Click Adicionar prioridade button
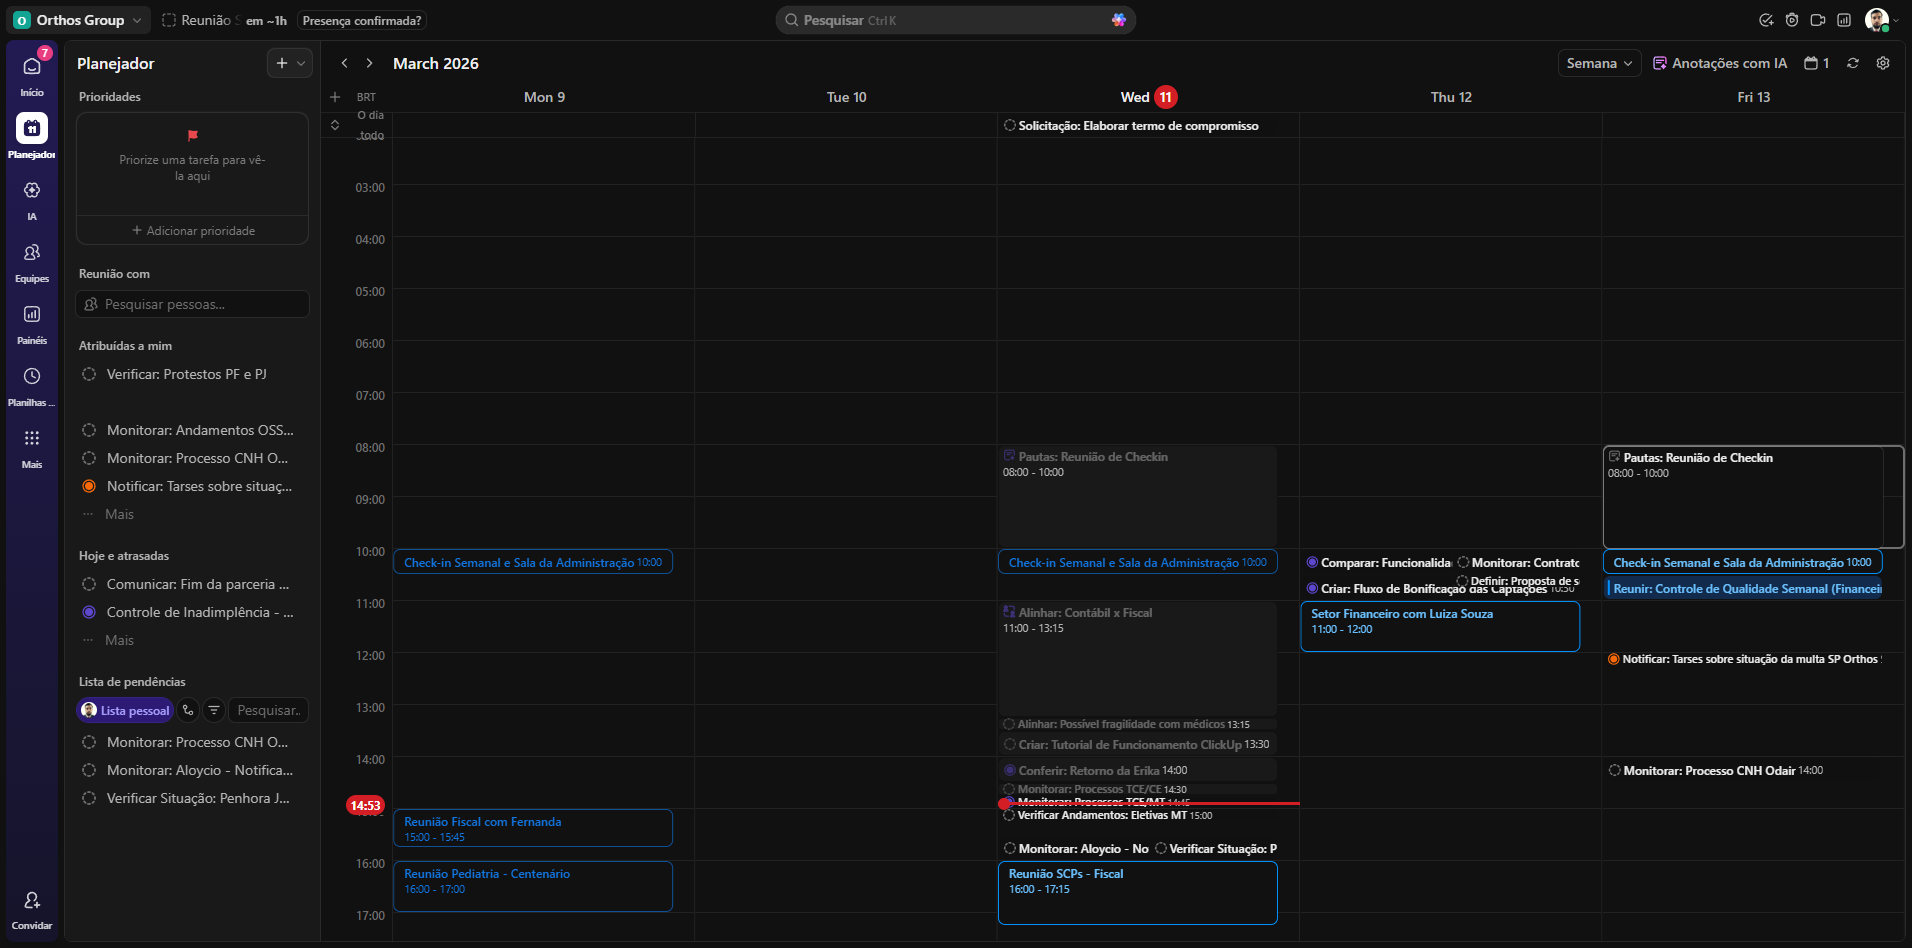 click(193, 231)
